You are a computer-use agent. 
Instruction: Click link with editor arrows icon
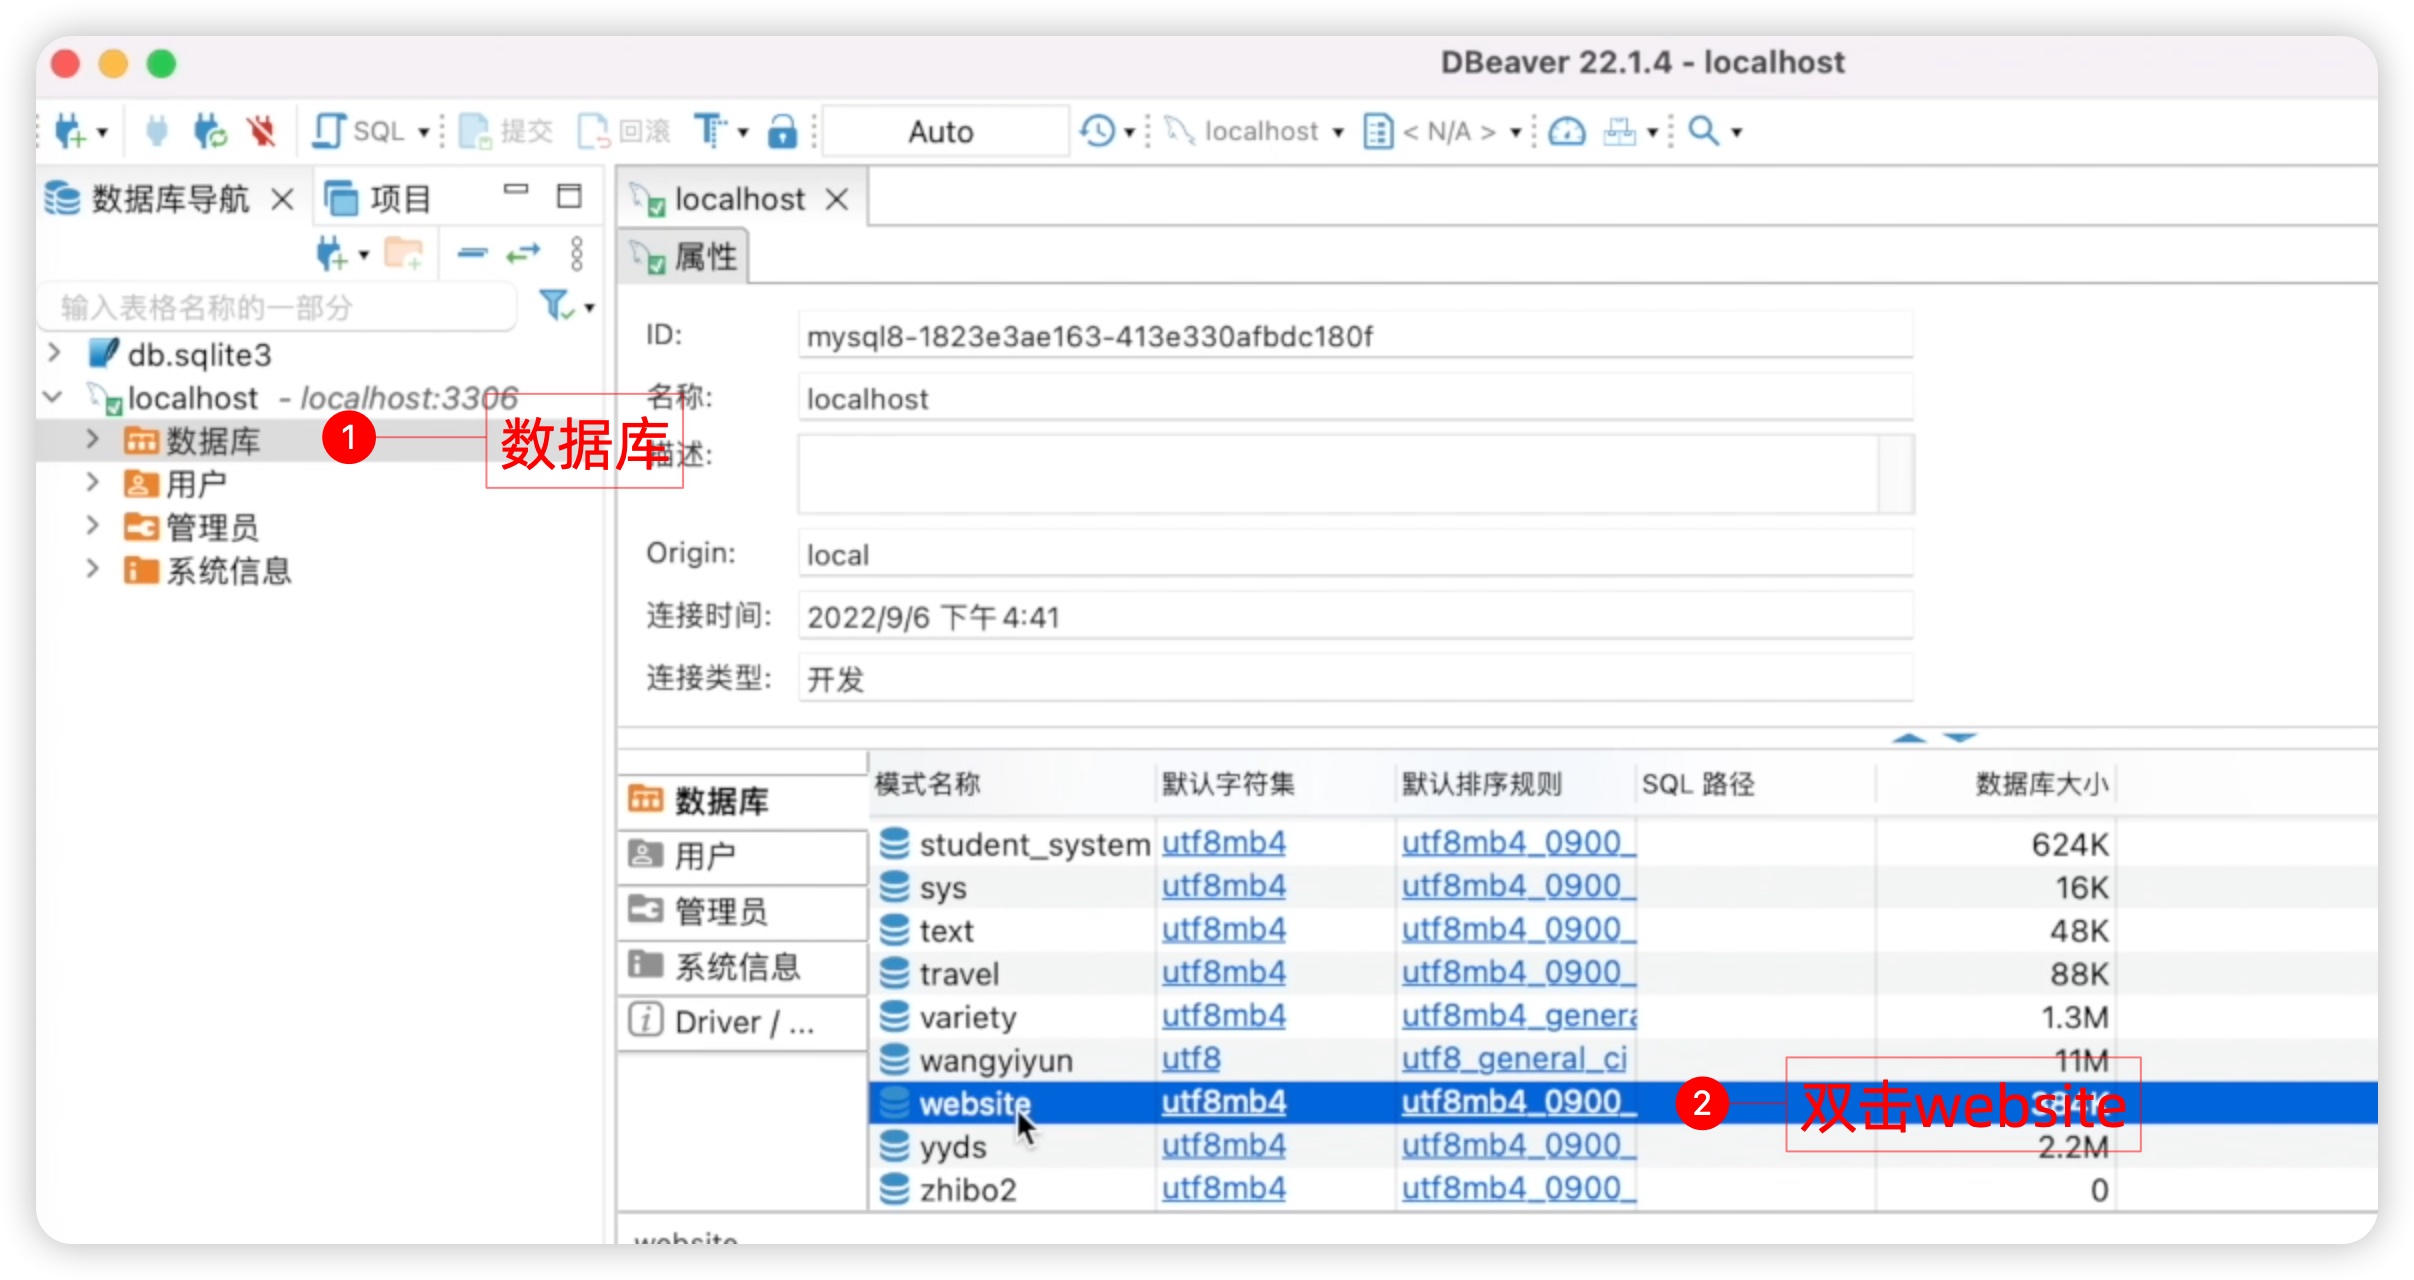[523, 254]
